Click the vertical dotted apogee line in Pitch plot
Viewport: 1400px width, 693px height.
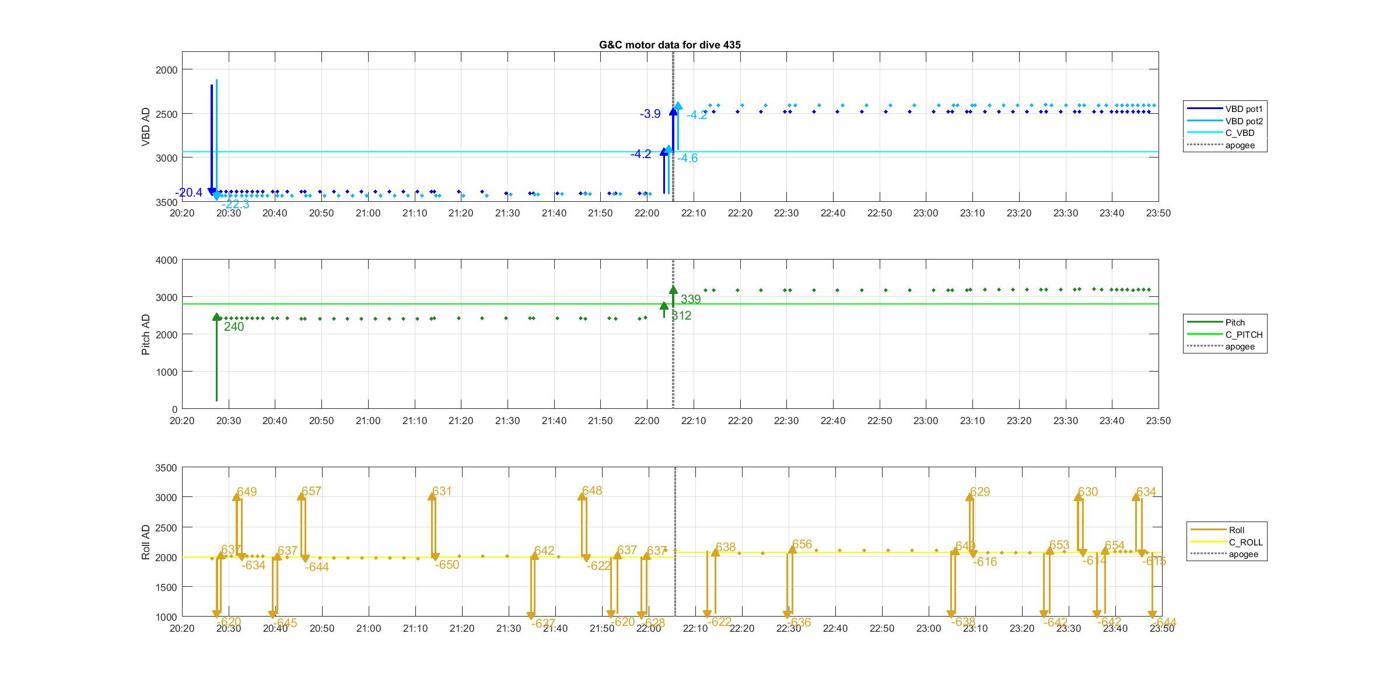673,334
